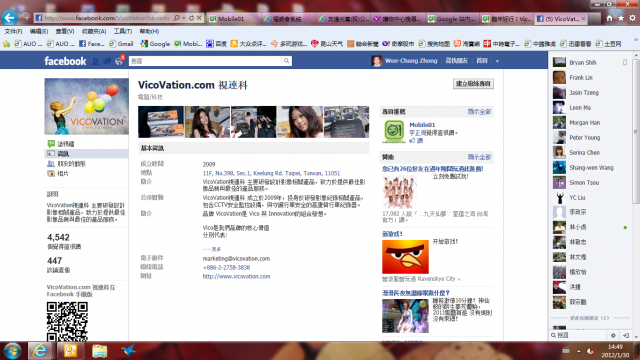Click the Facebook search magnifier button
The image size is (640, 360).
coord(287,61)
